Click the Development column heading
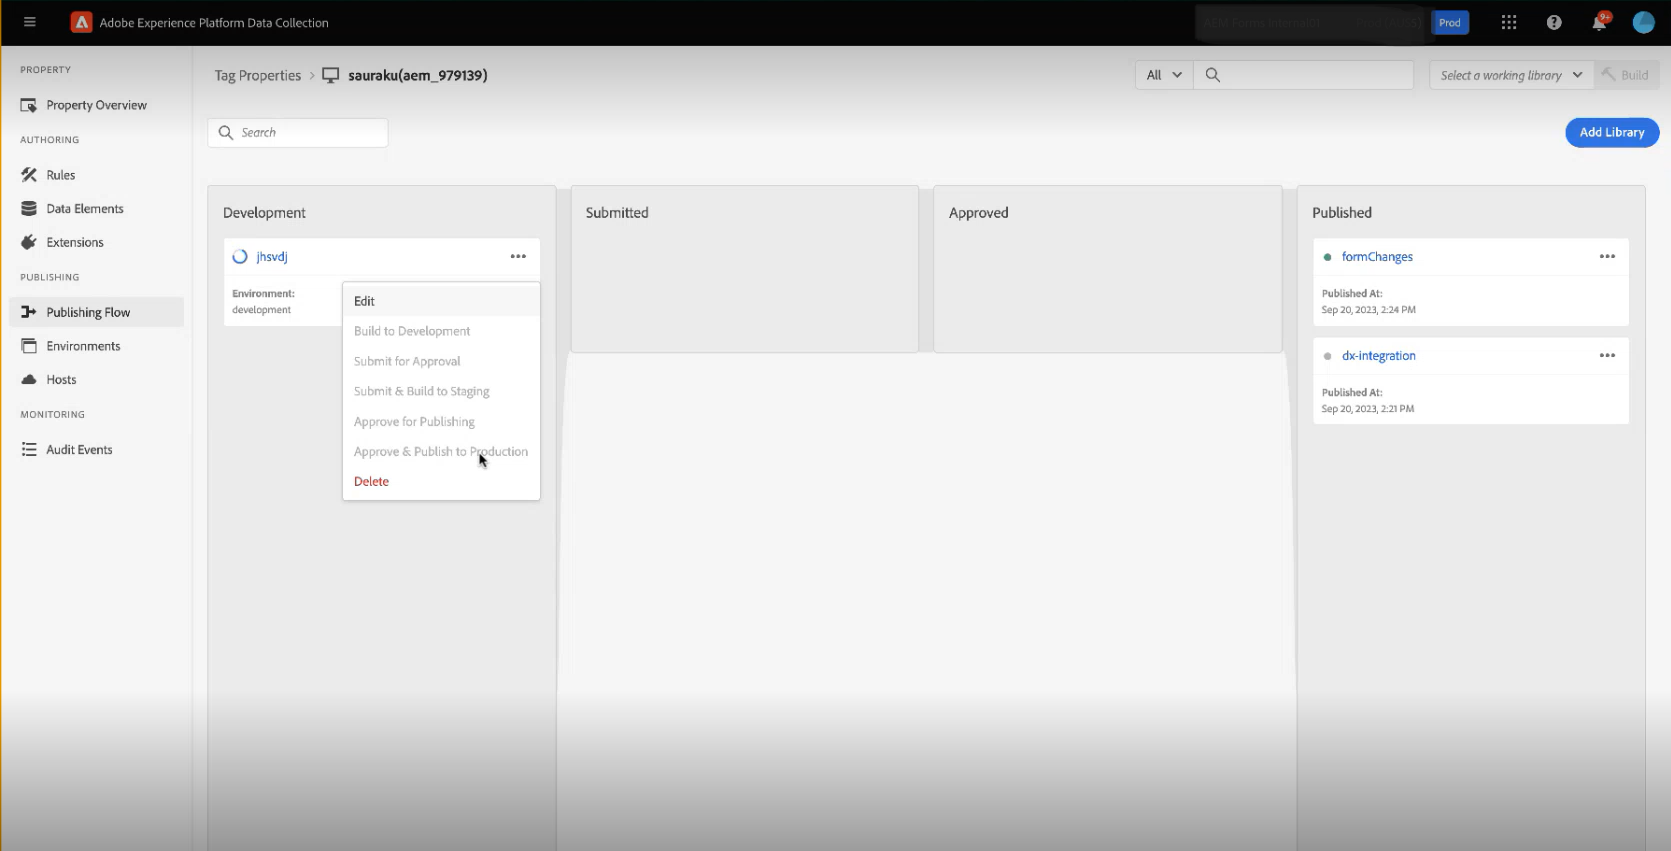The width and height of the screenshot is (1671, 851). (264, 213)
